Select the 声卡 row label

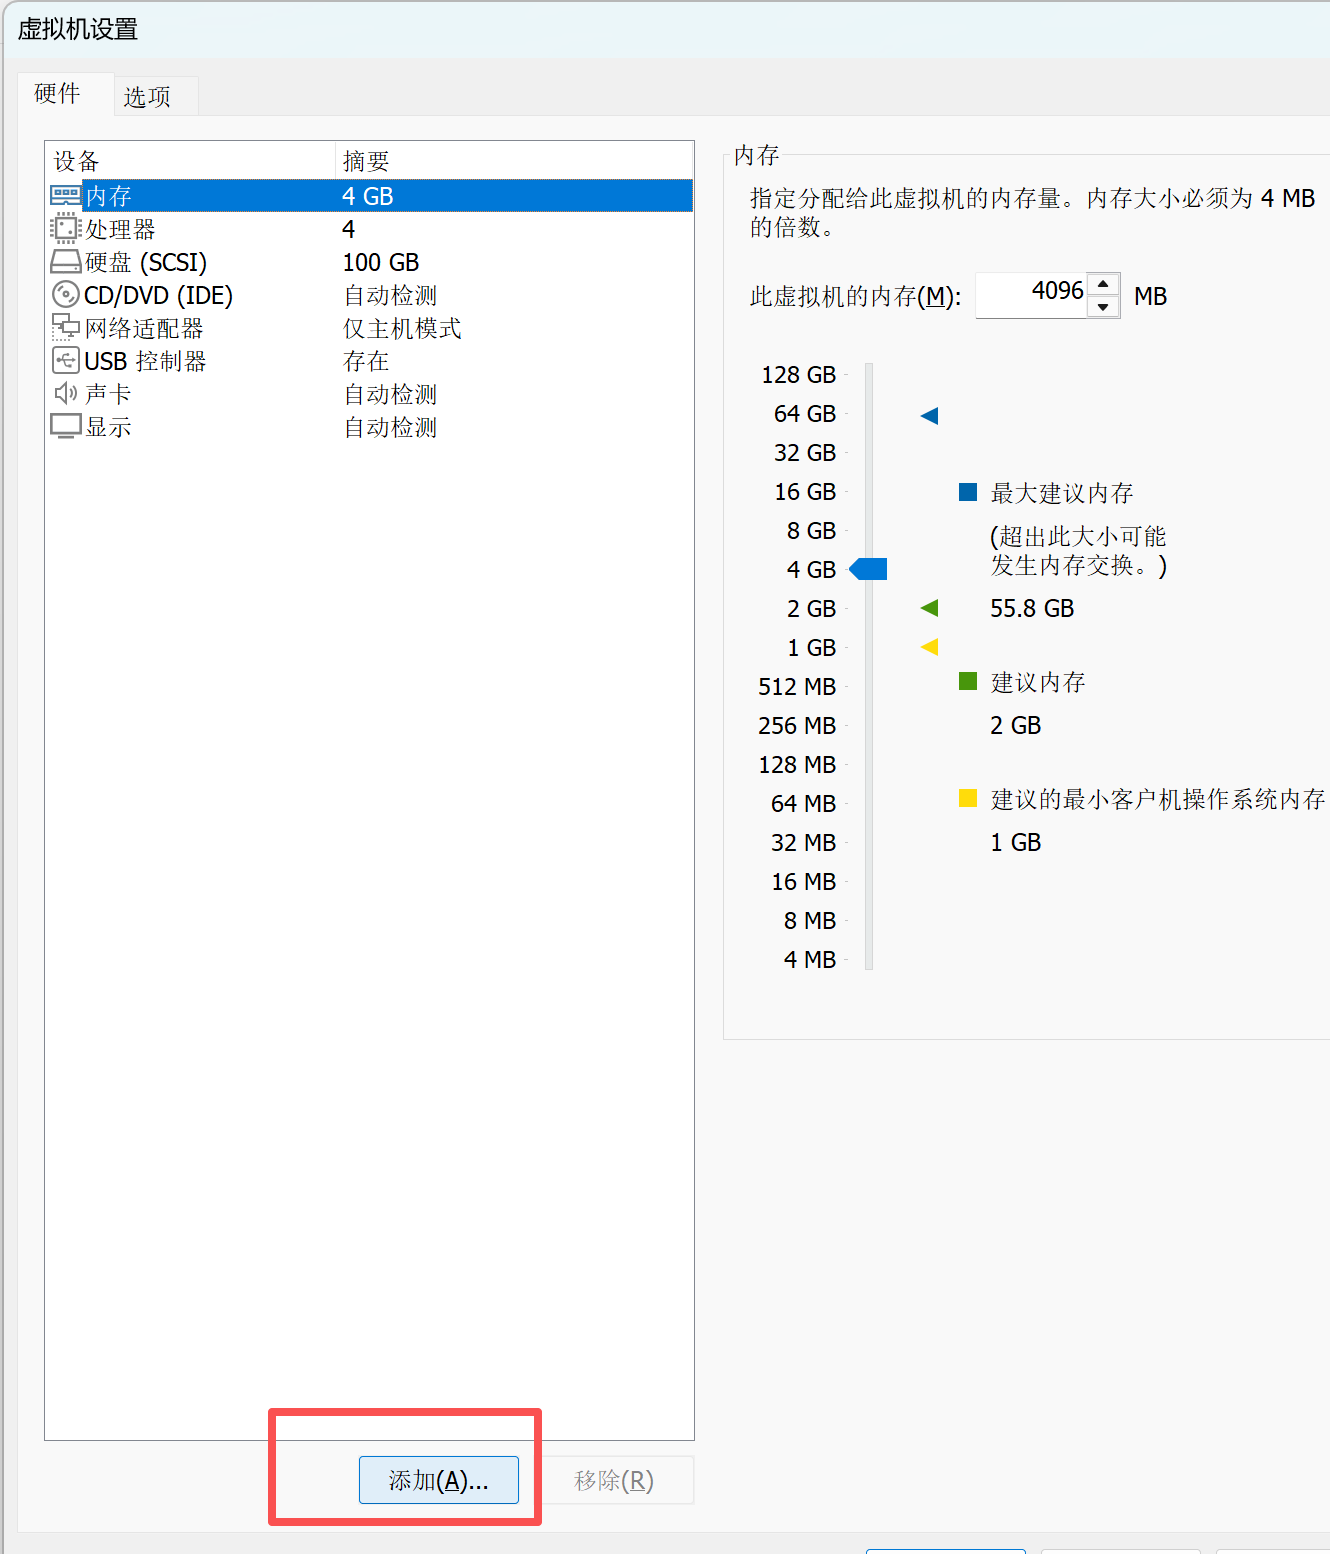click(108, 394)
